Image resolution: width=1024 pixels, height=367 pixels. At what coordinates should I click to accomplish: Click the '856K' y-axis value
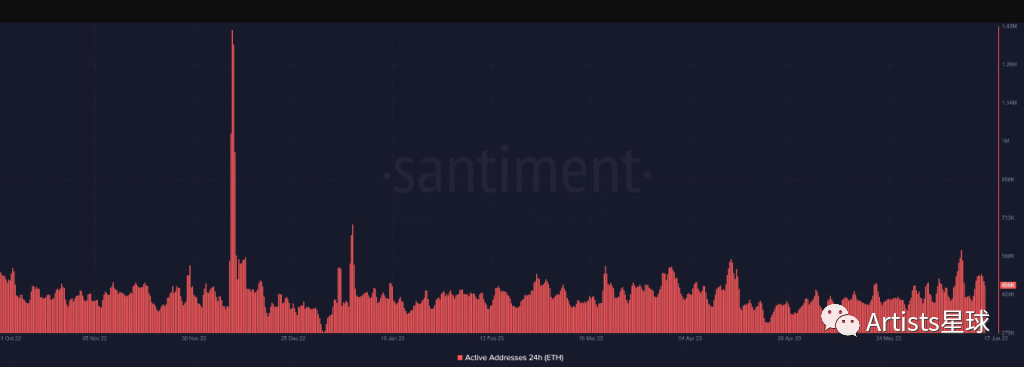pos(1008,180)
